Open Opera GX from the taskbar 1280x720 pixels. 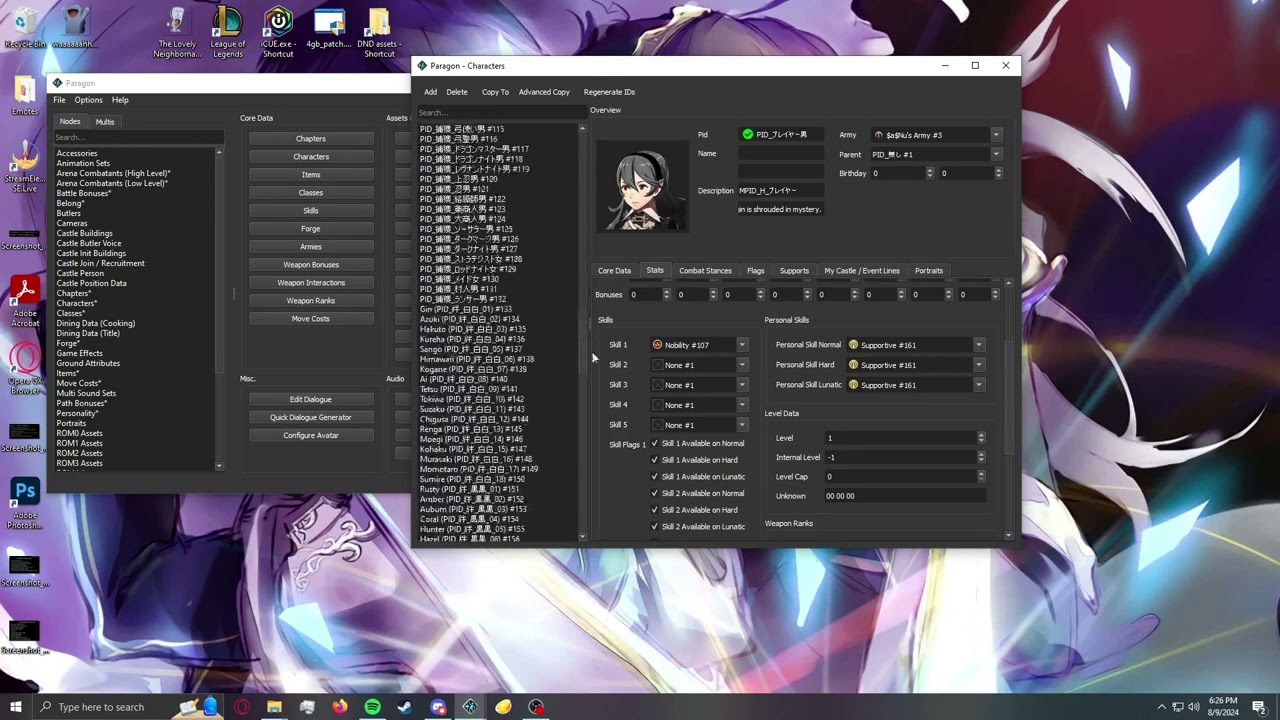[241, 707]
